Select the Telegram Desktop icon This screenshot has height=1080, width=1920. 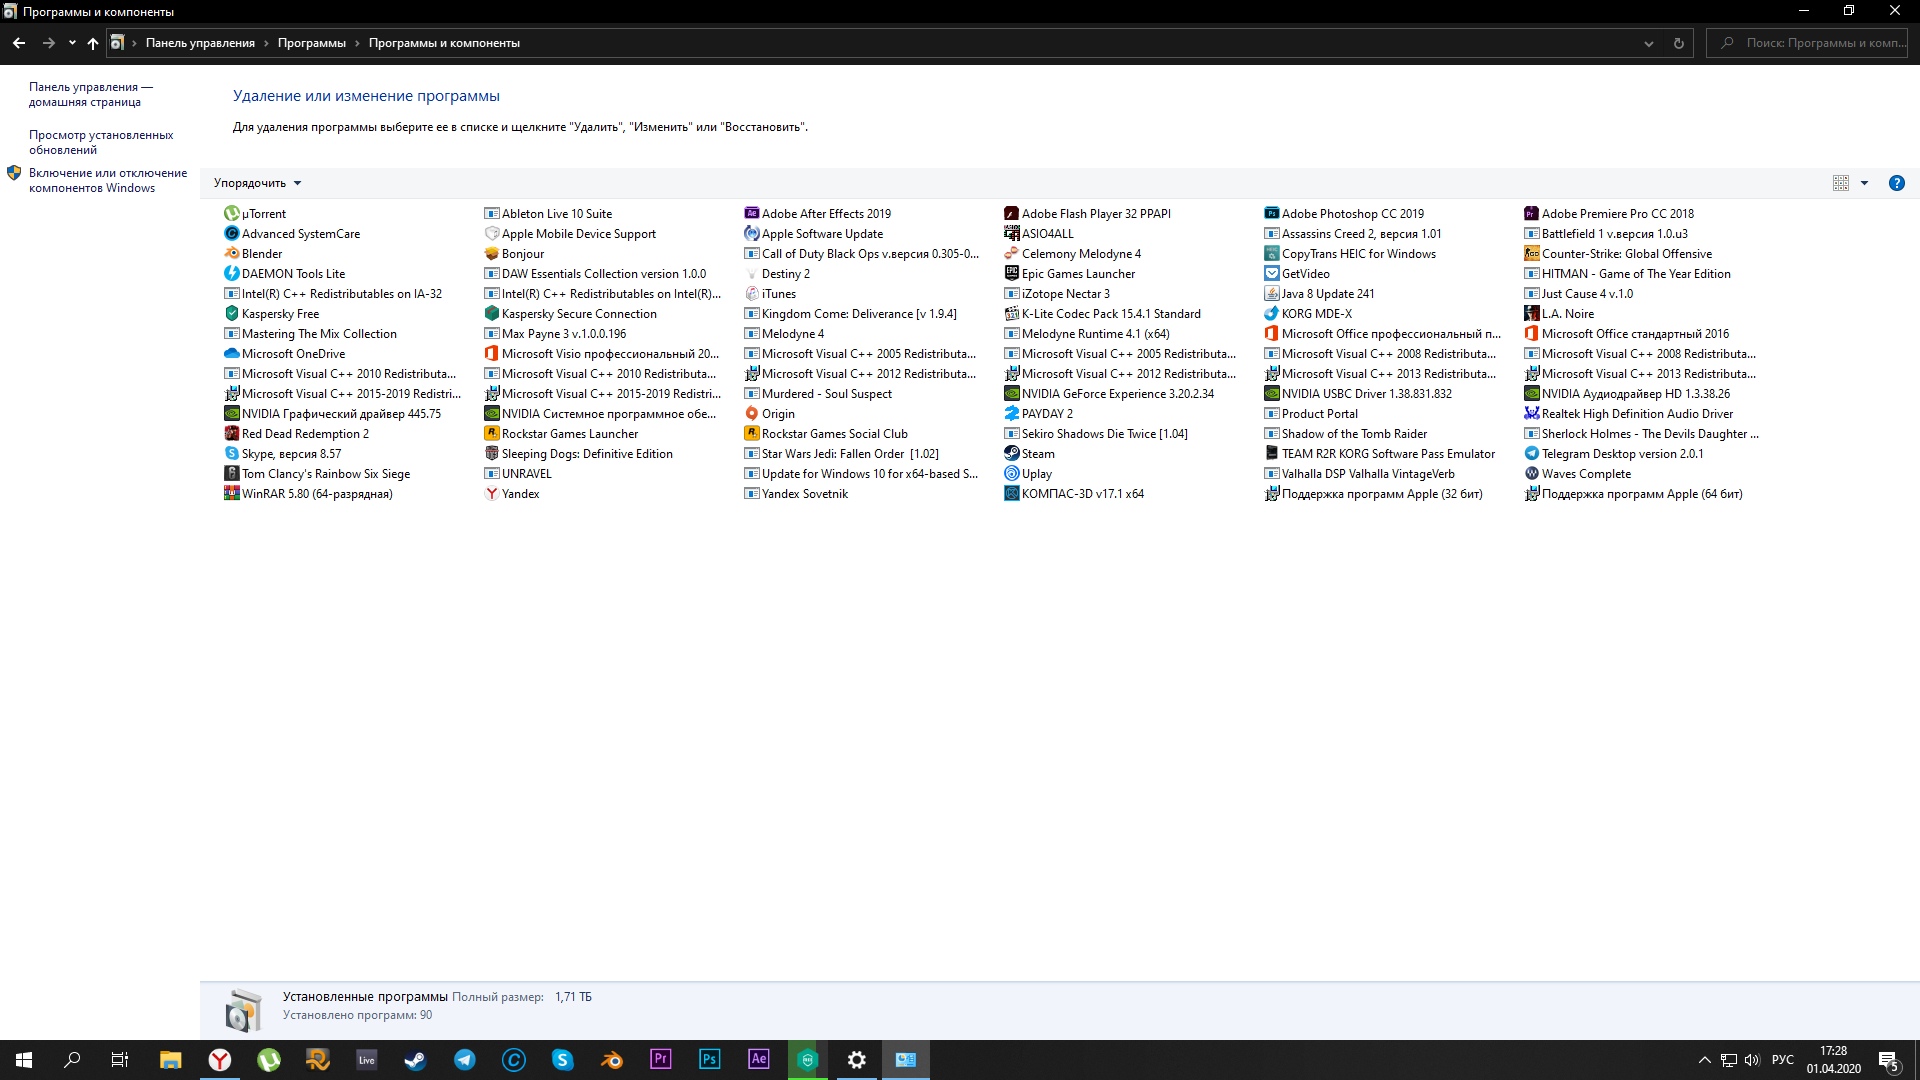click(1532, 454)
